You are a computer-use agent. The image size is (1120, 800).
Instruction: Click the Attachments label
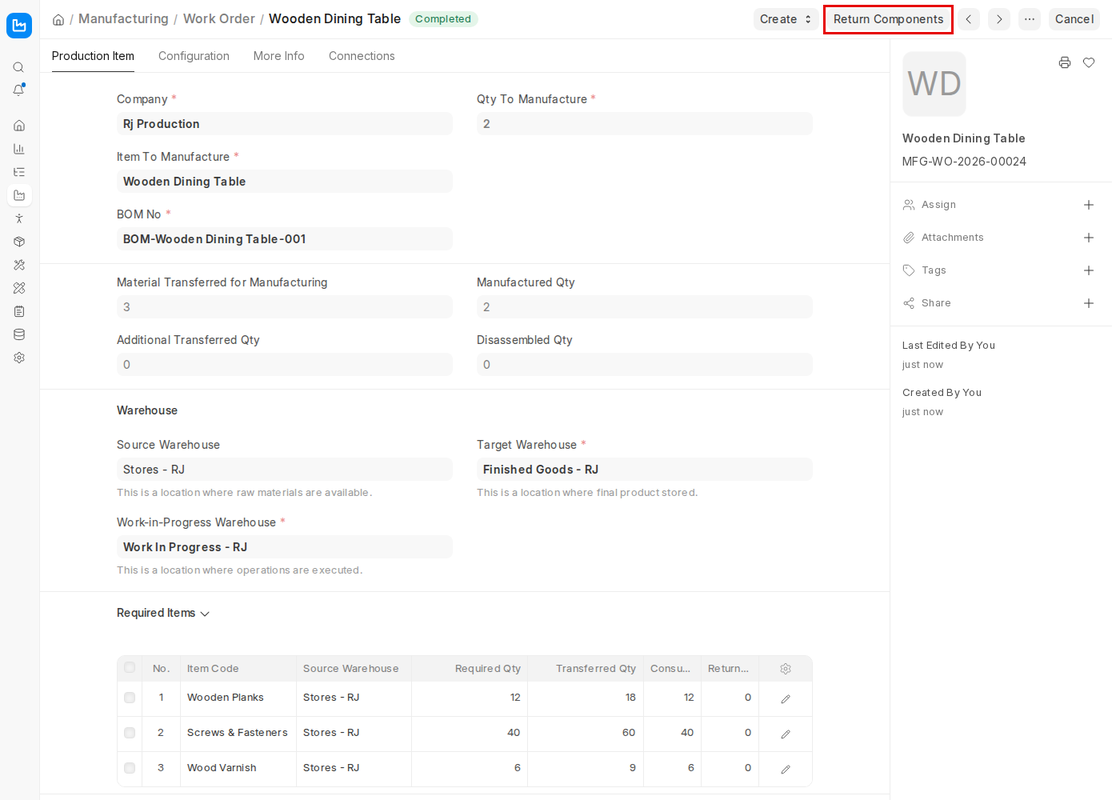tap(952, 238)
